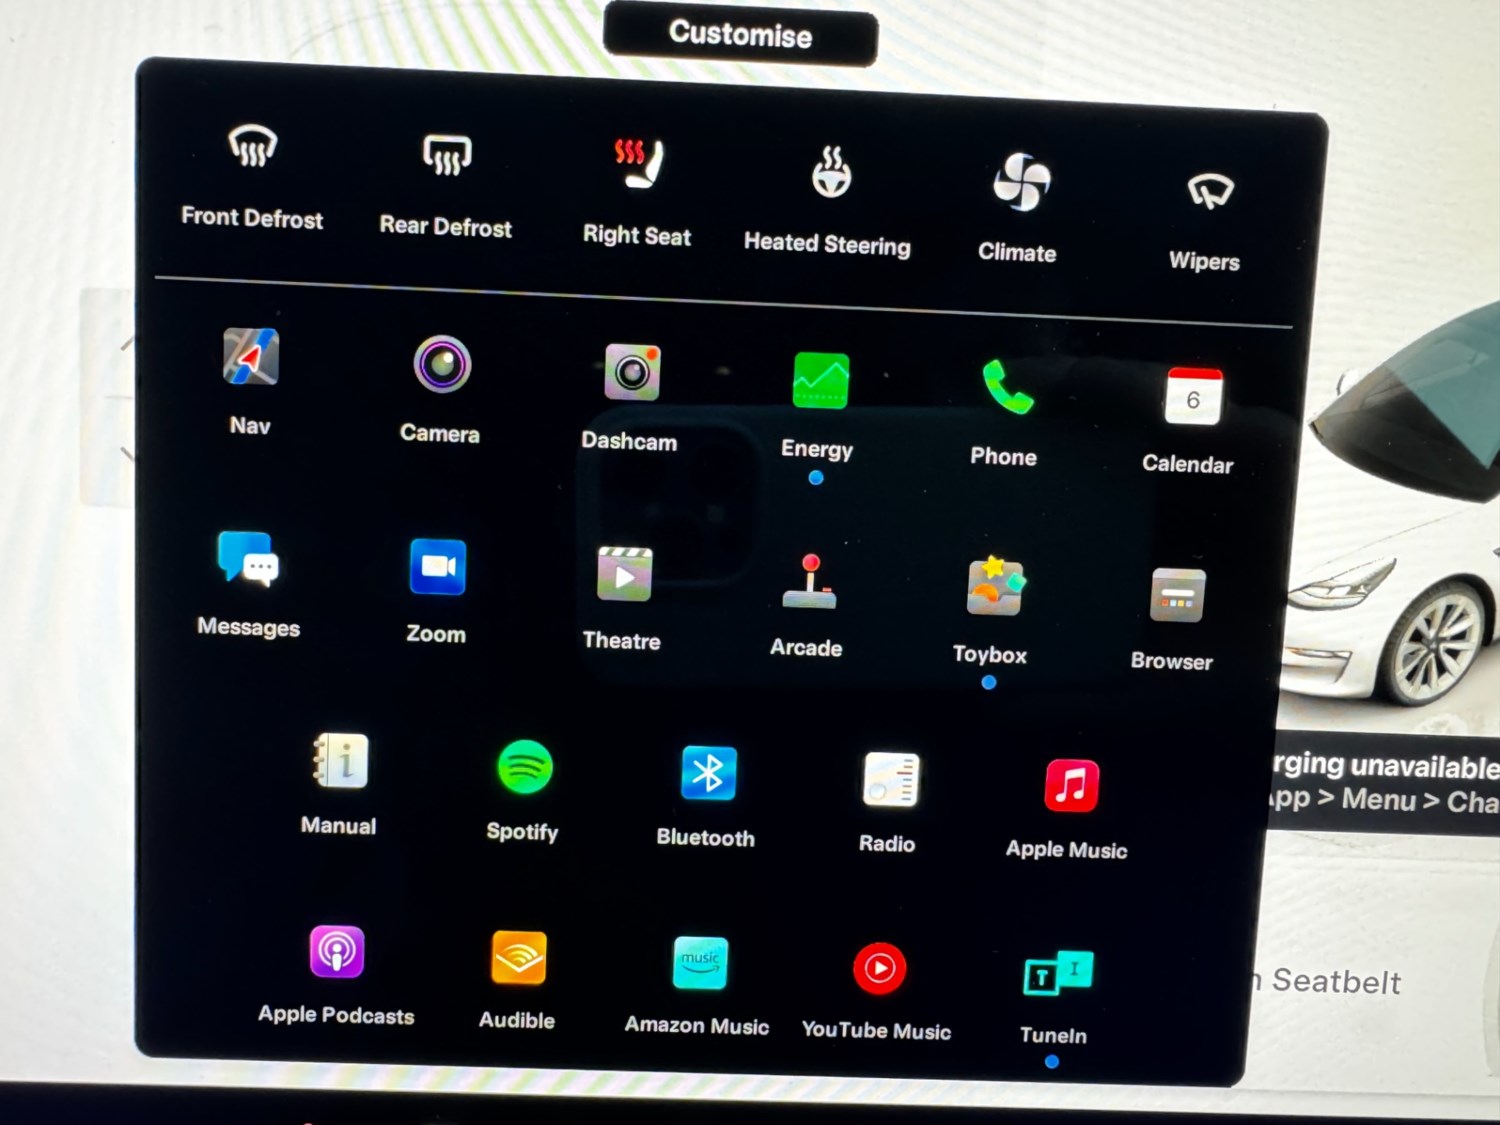The image size is (1500, 1125).
Task: Open the Manual app
Action: pos(341,762)
